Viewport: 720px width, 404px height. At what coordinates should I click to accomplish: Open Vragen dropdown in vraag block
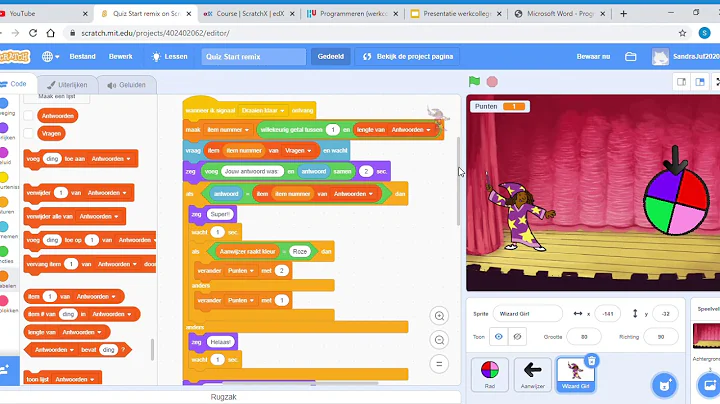(298, 151)
